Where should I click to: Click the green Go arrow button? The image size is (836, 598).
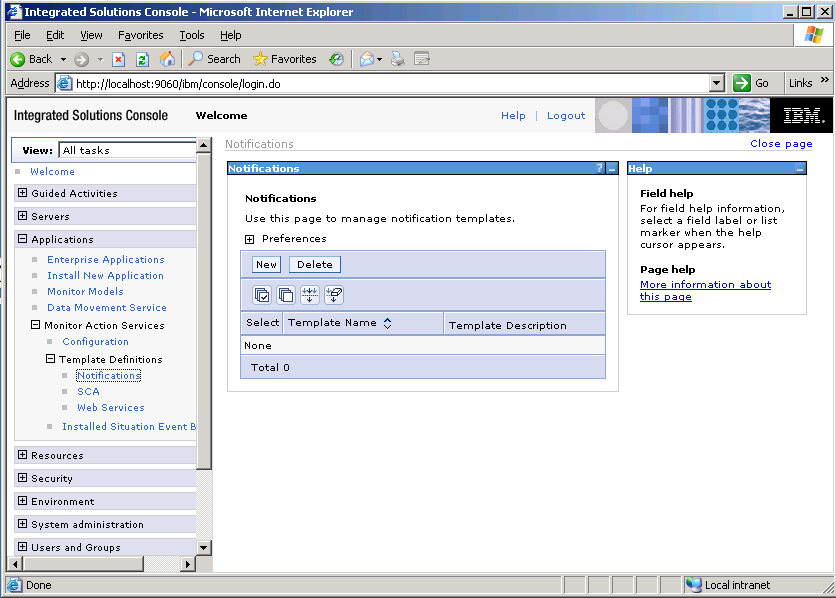[x=742, y=83]
